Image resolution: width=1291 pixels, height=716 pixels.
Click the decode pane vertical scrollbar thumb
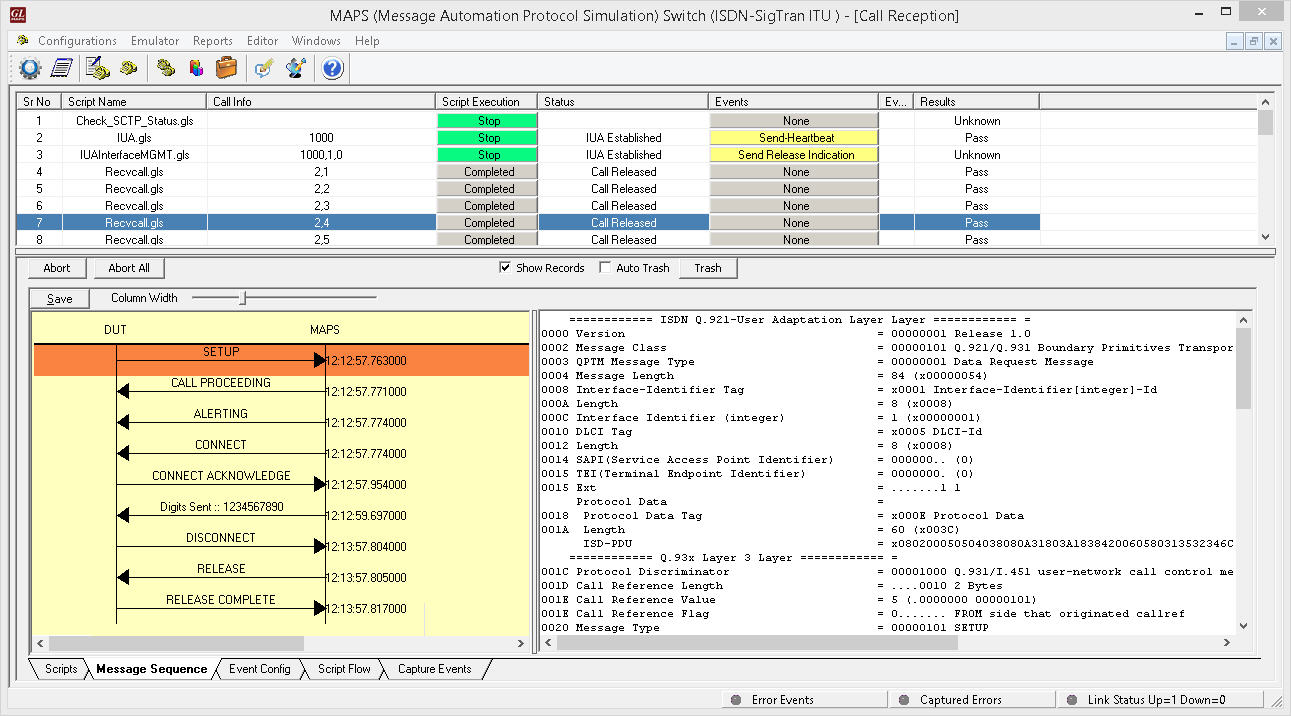(1243, 367)
